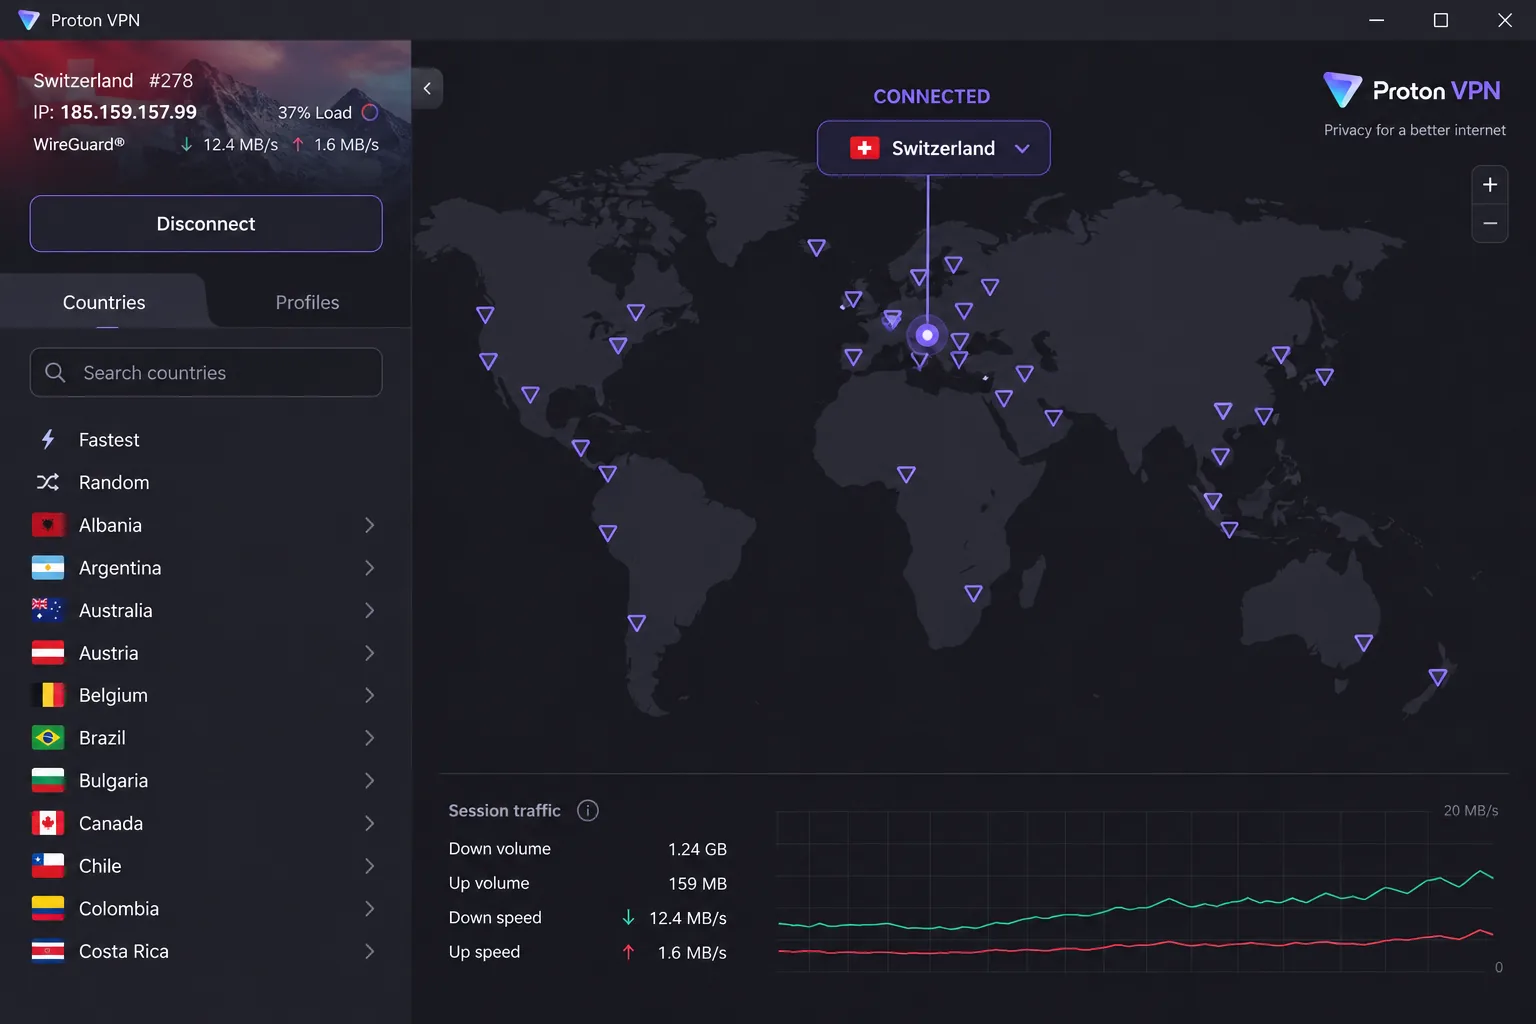Click the Disconnect button
Viewport: 1536px width, 1024px height.
point(206,224)
